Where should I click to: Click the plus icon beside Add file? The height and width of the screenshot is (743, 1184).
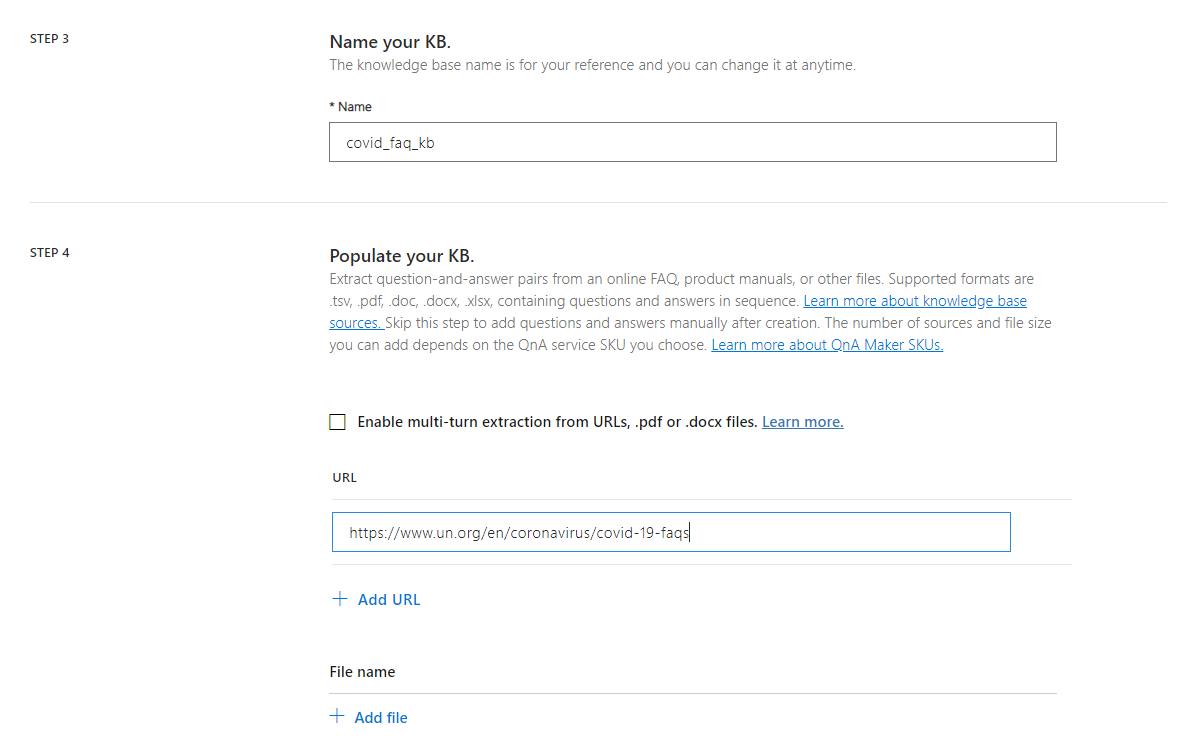(338, 717)
